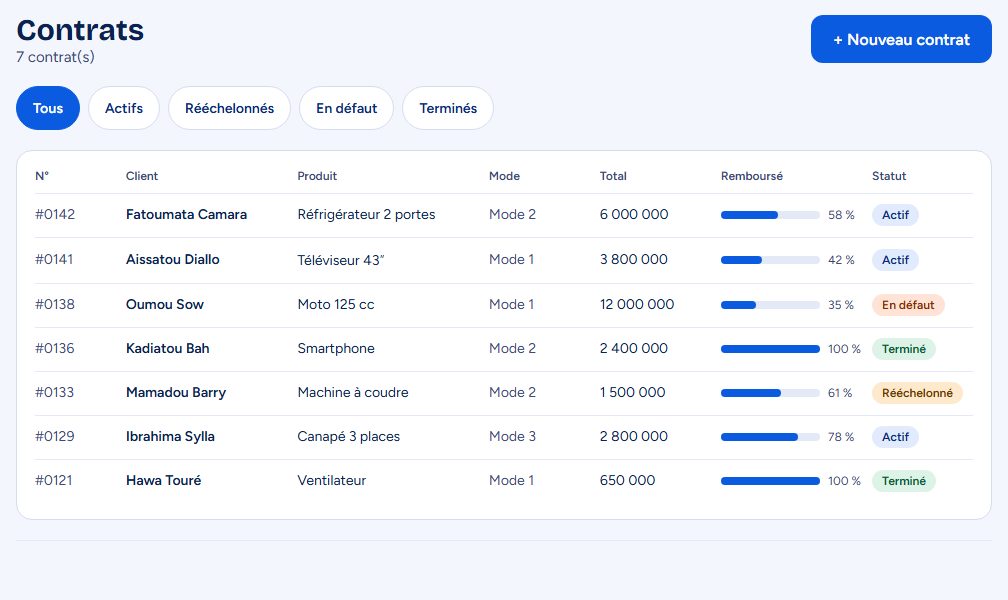Click client Kadiatou Bah

pos(168,349)
